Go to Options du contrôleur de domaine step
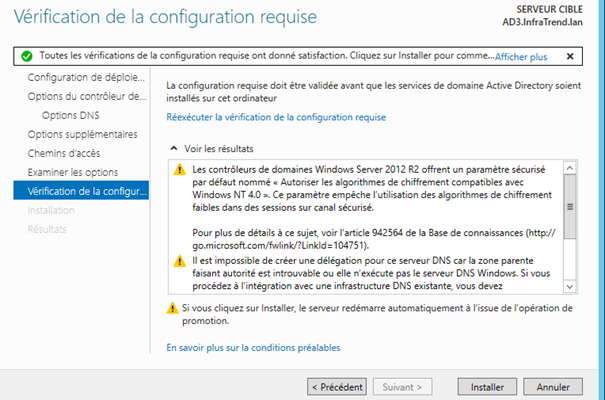This screenshot has width=605, height=400. (x=87, y=96)
